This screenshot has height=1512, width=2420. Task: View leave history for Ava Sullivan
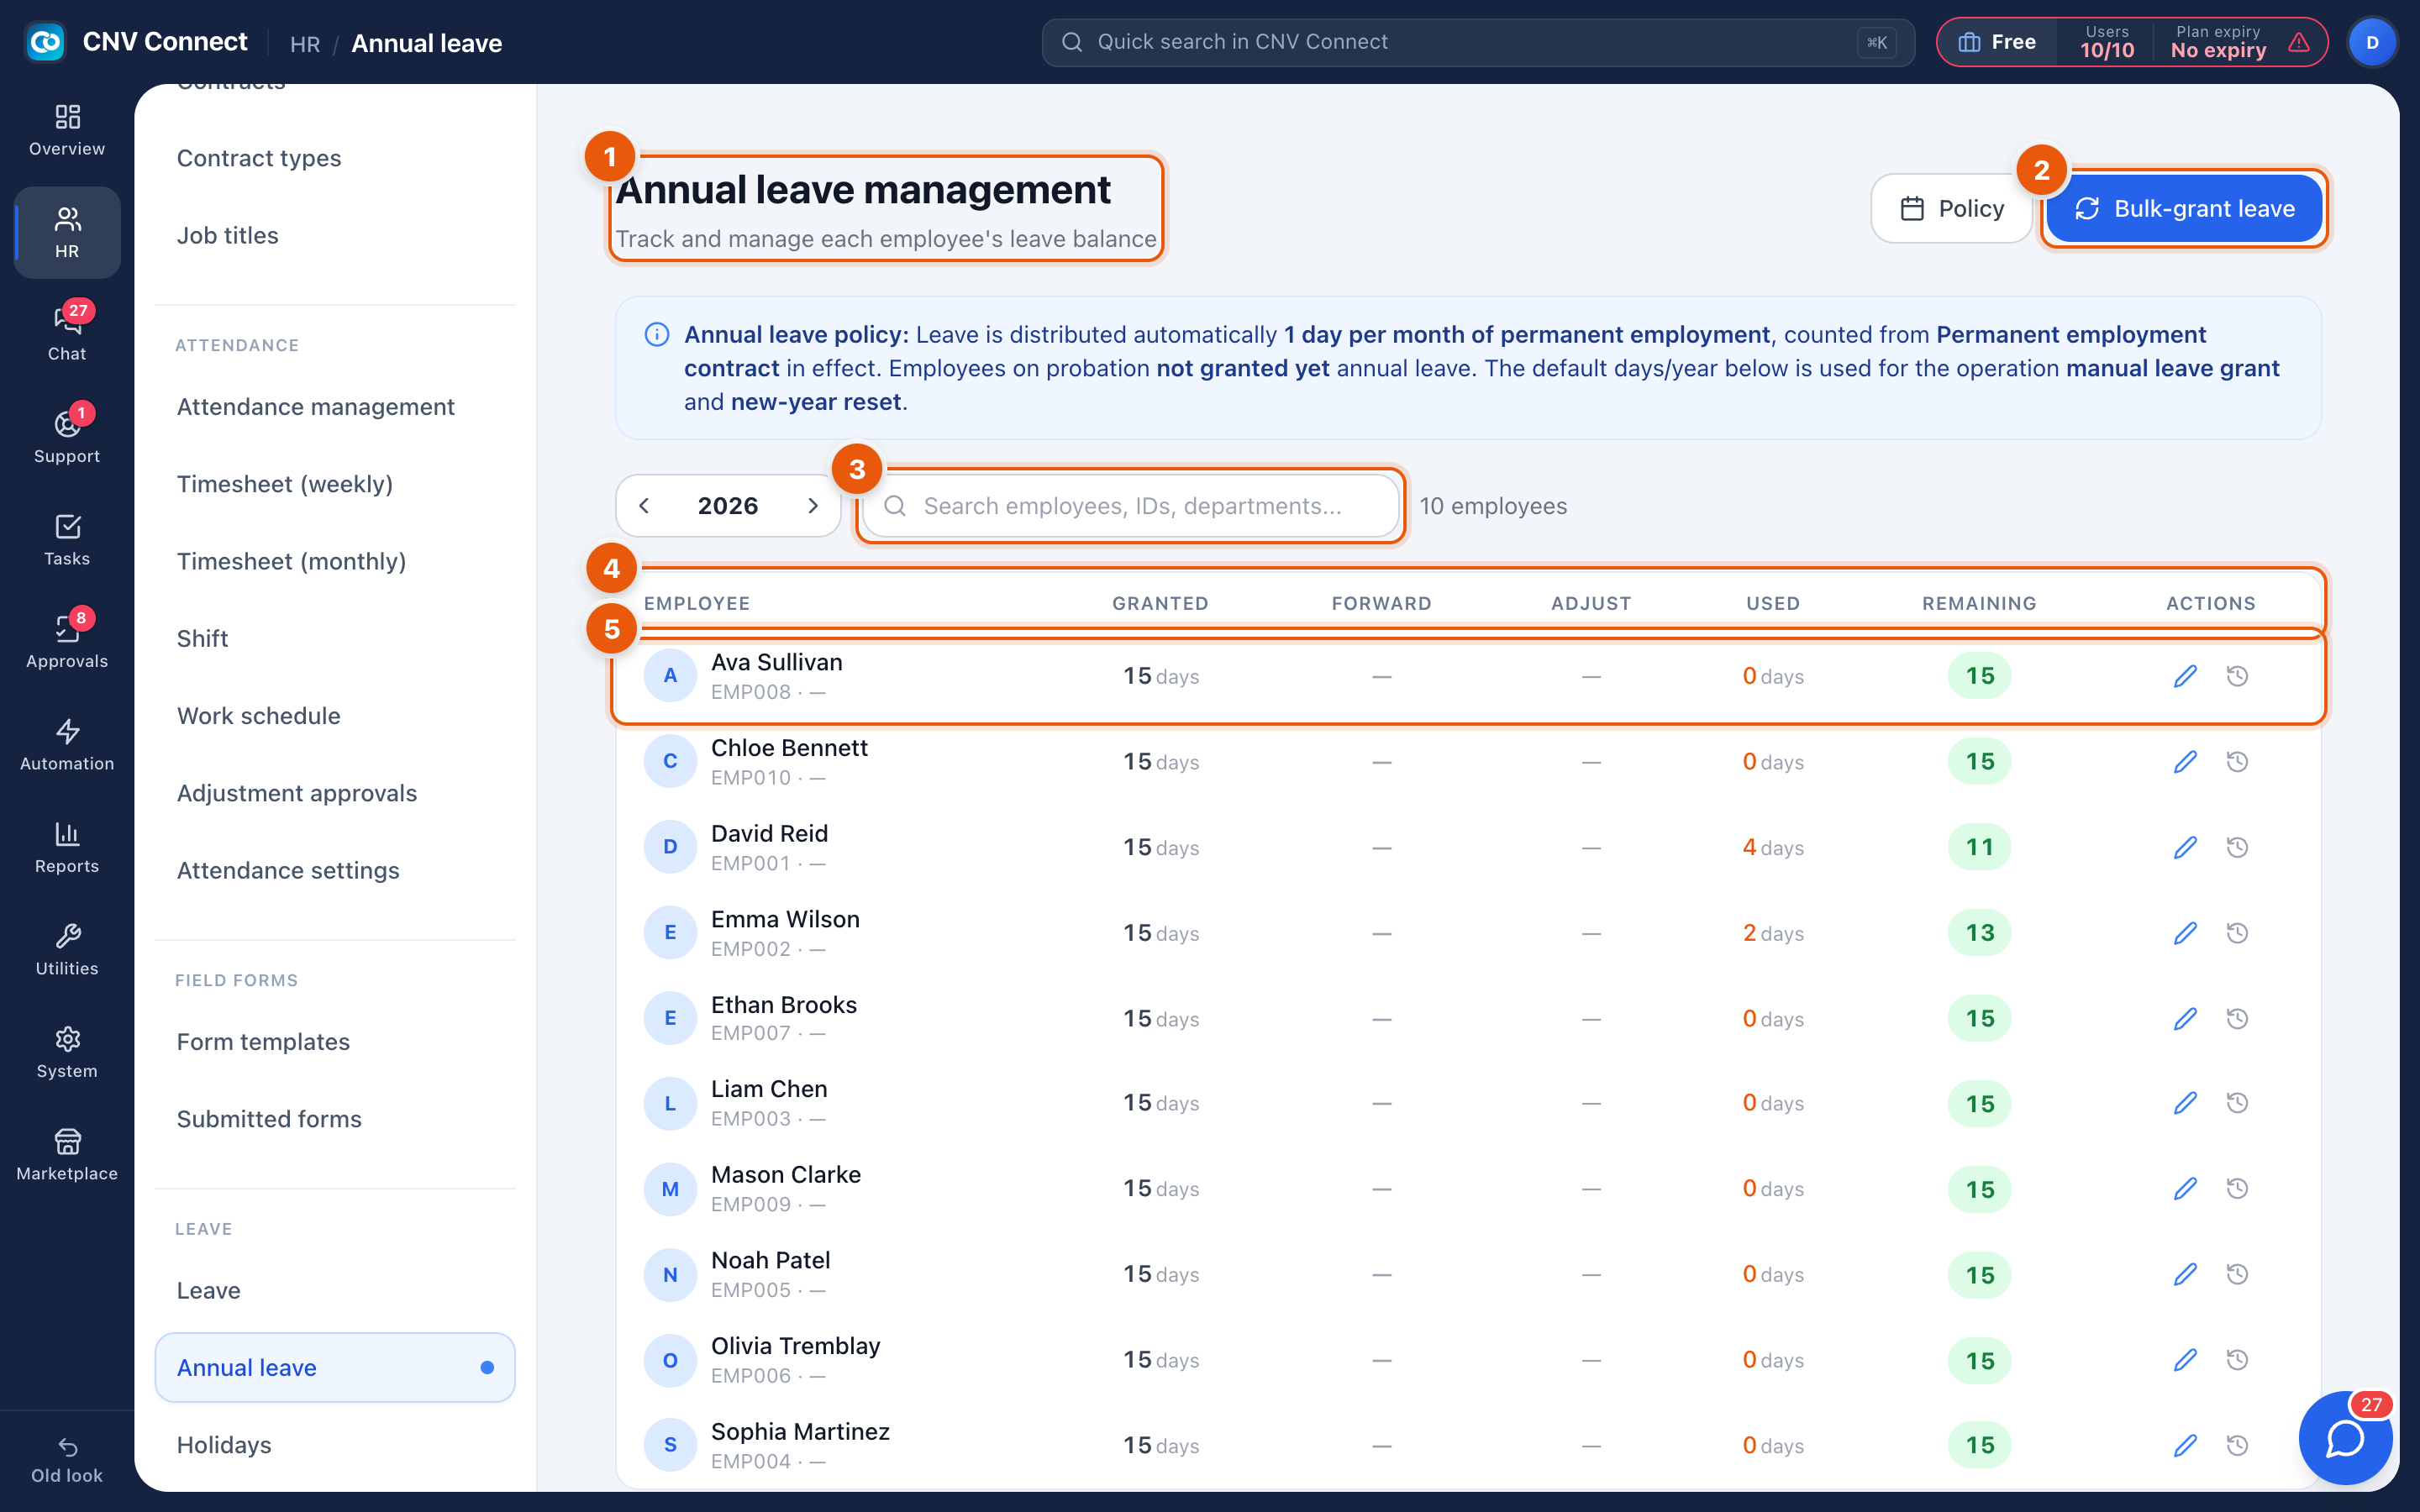point(2238,676)
